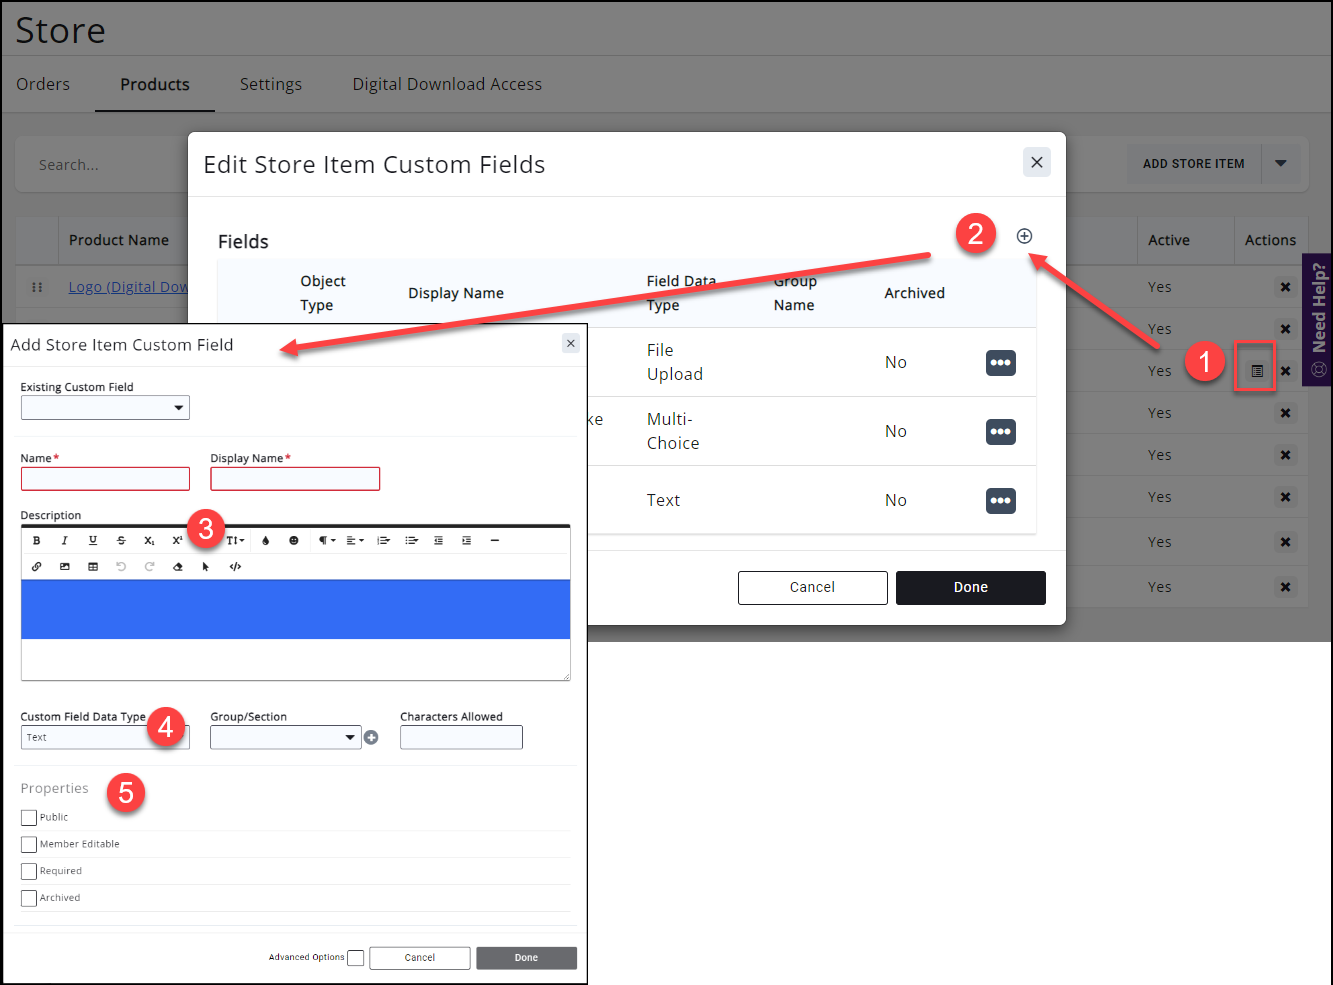1333x985 pixels.
Task: Open the Digital Download Access tab
Action: click(x=447, y=84)
